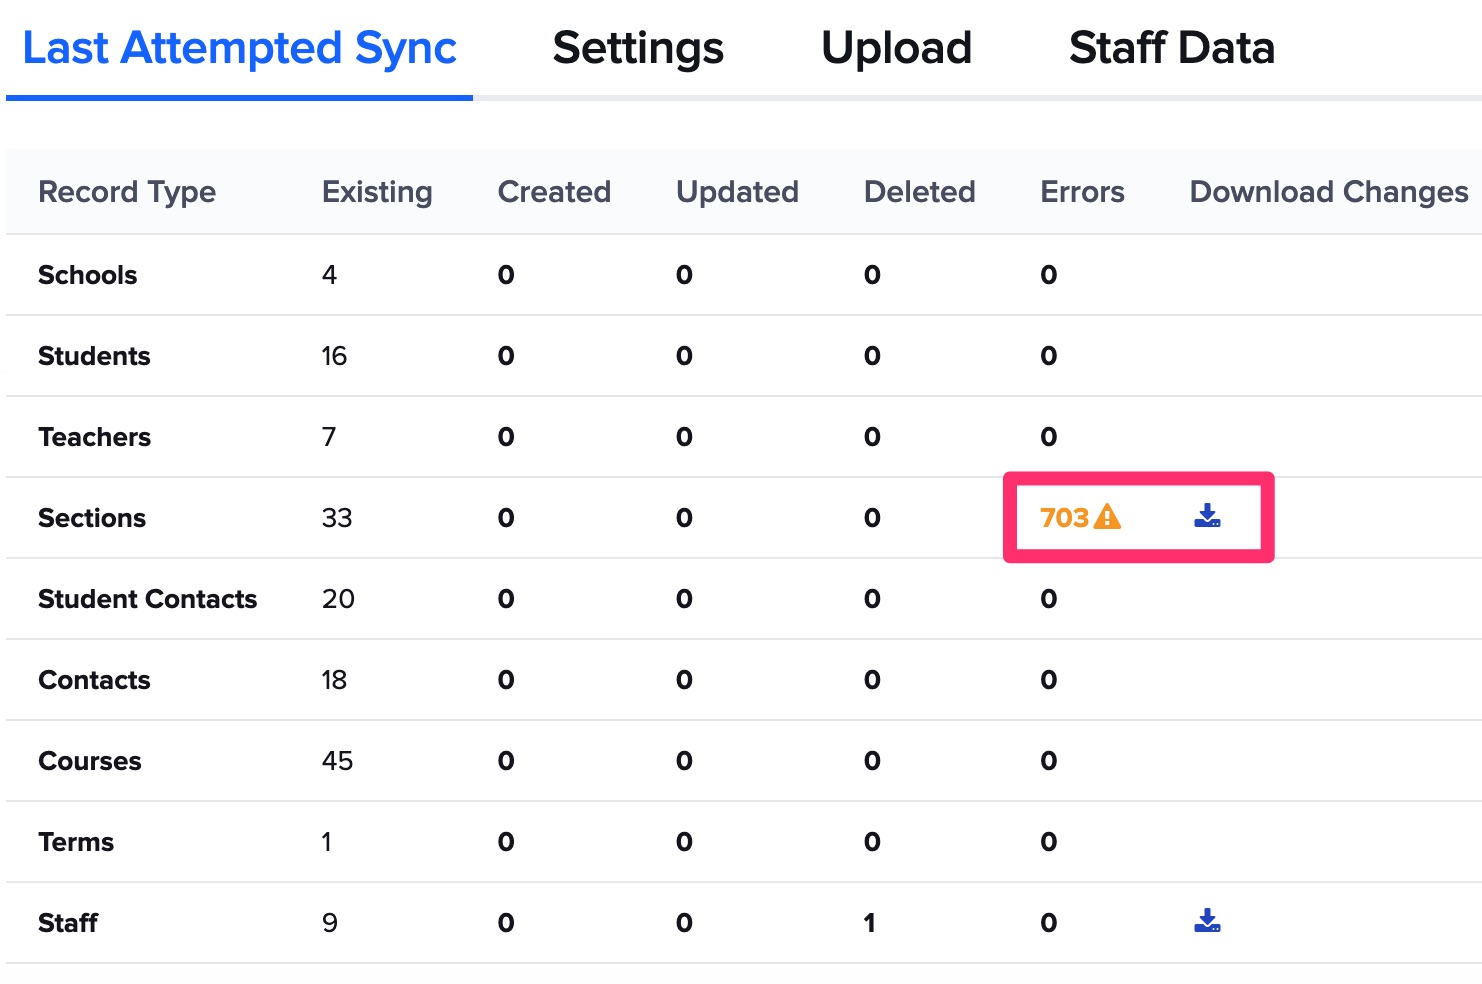Click the Students record type label
Image resolution: width=1482 pixels, height=984 pixels.
click(x=94, y=356)
